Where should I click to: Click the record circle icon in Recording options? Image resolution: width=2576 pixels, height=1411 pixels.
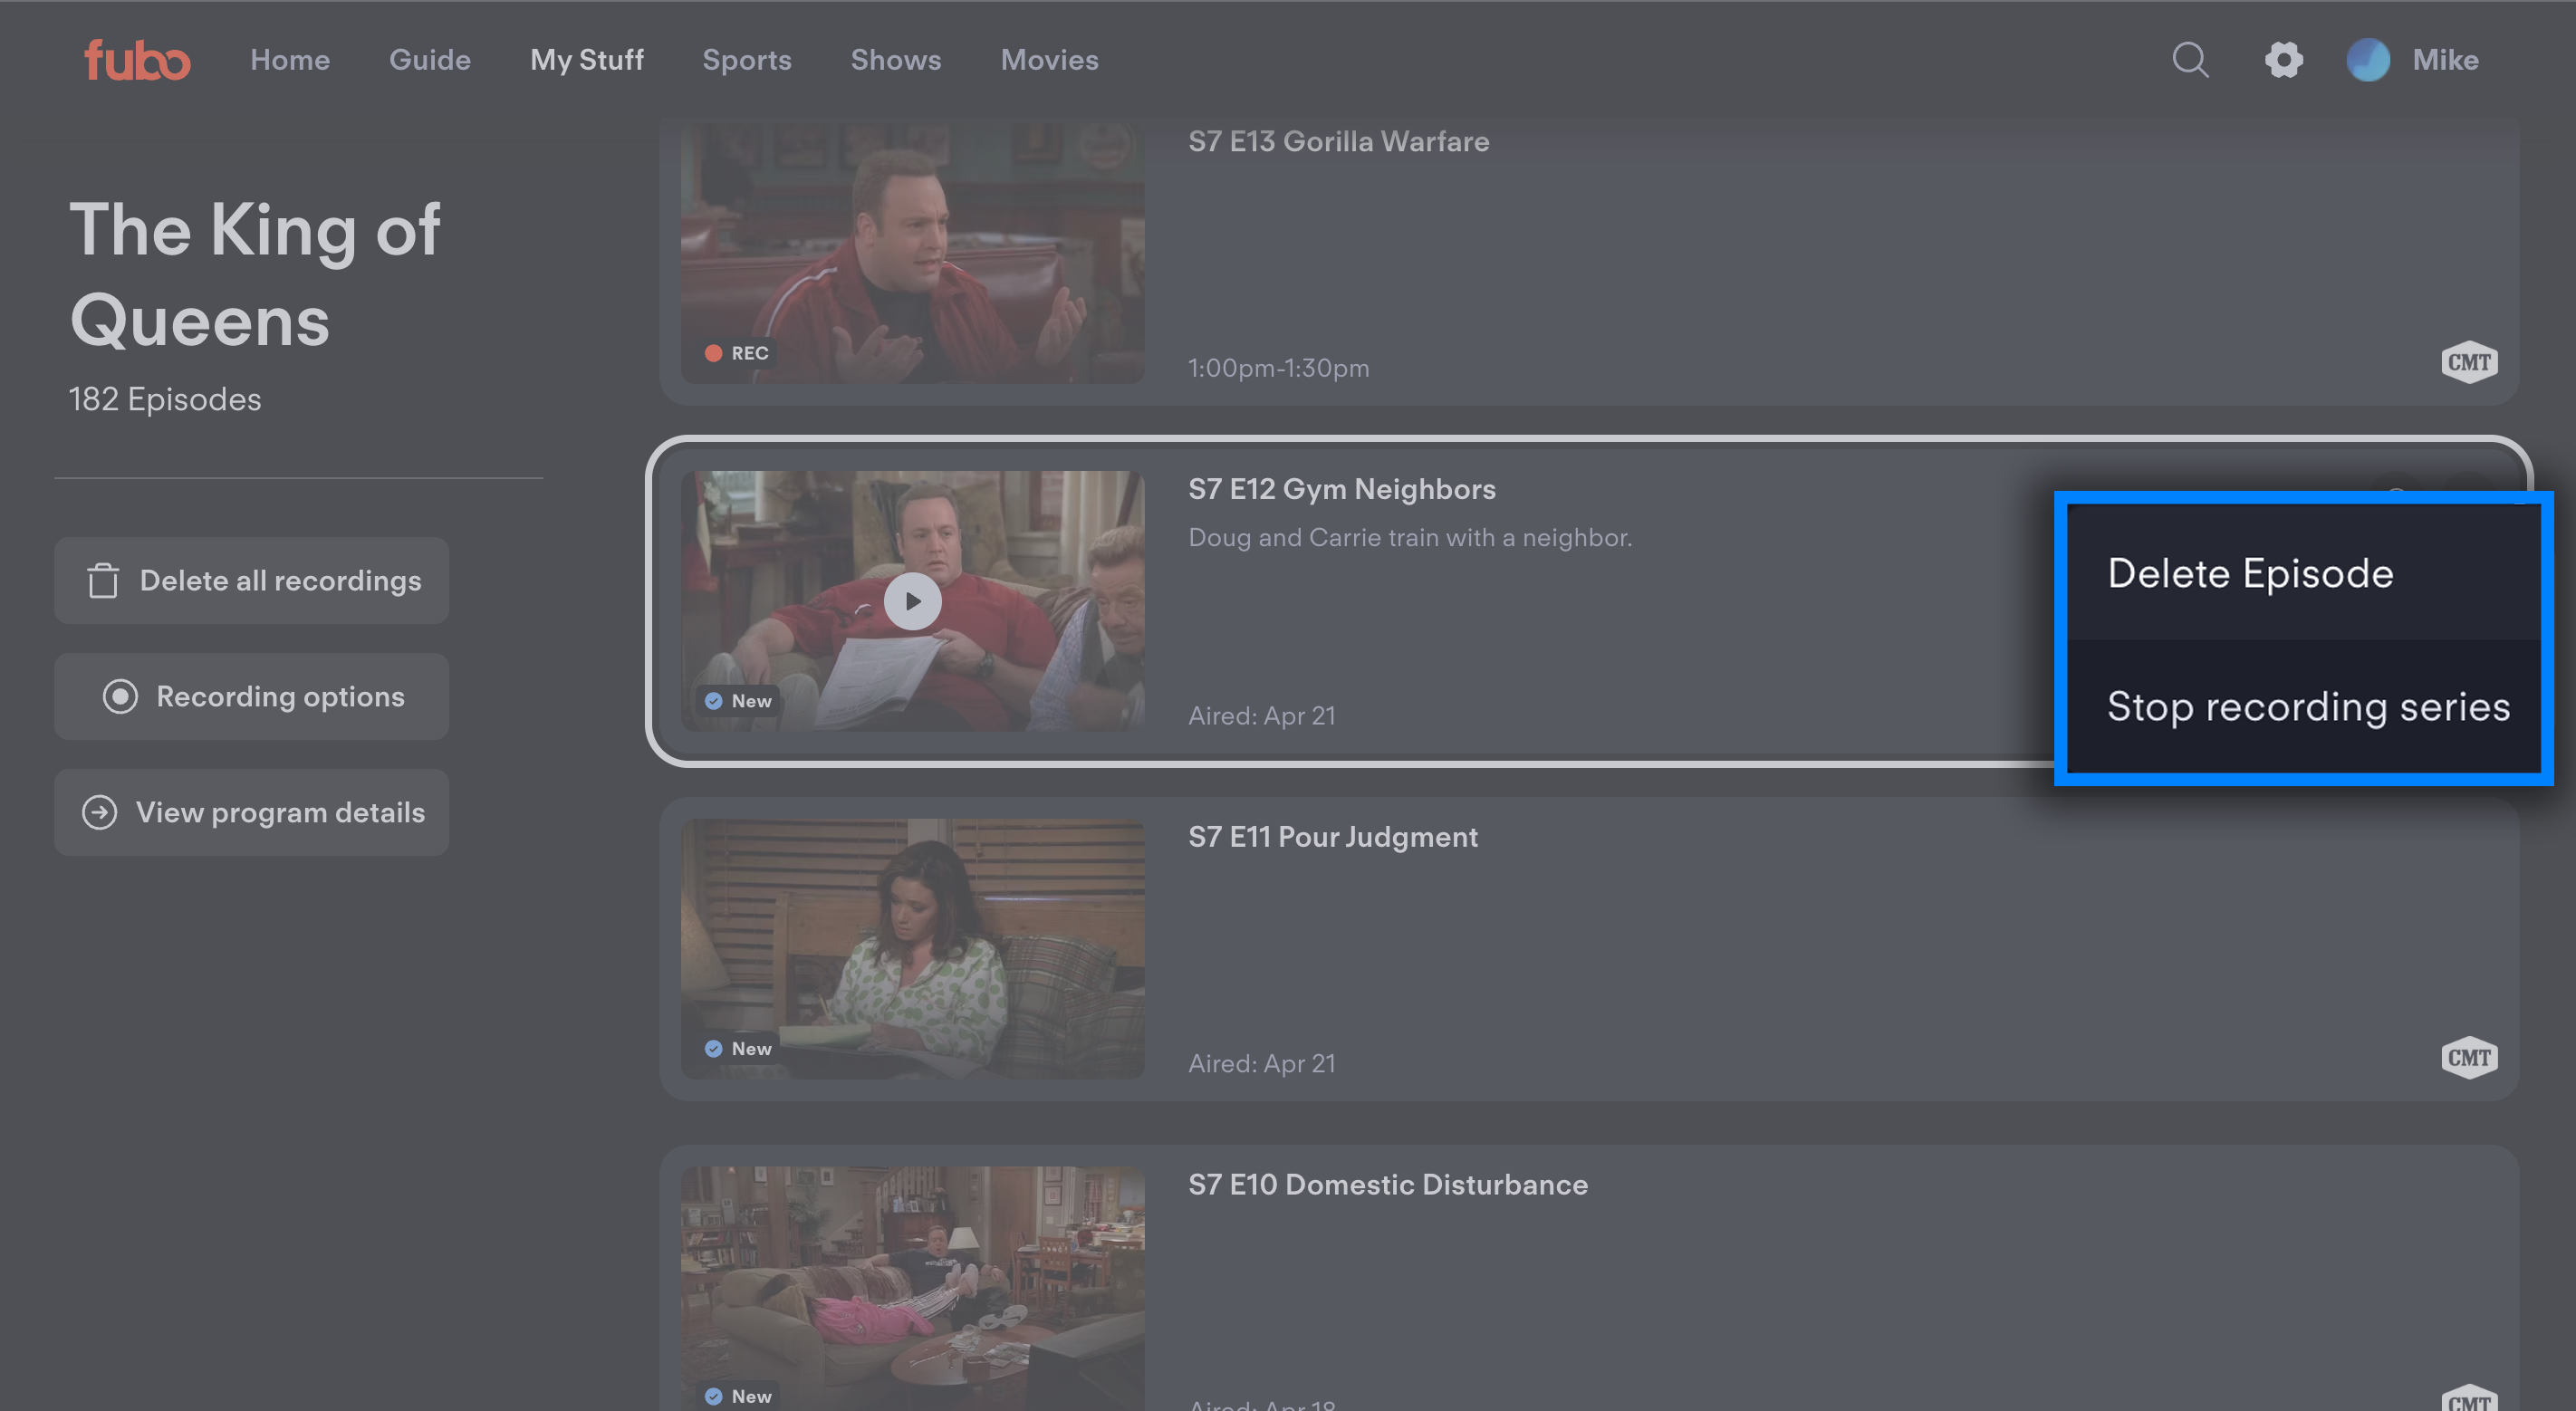120,696
